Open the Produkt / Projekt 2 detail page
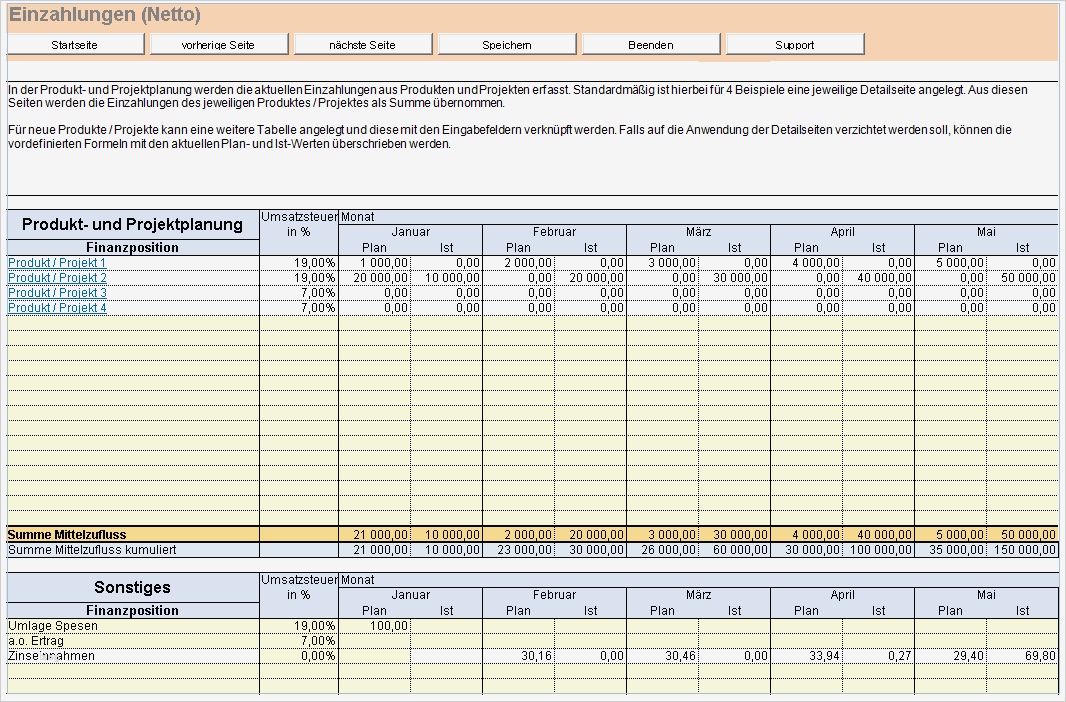The image size is (1066, 702). tap(55, 278)
